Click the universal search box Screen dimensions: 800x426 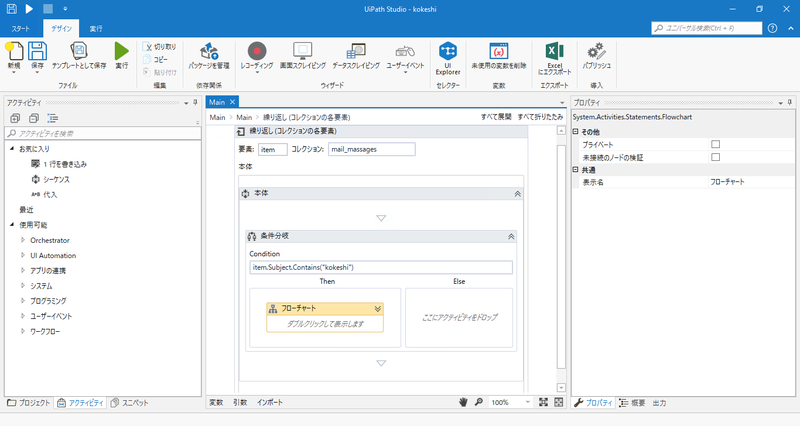707,28
